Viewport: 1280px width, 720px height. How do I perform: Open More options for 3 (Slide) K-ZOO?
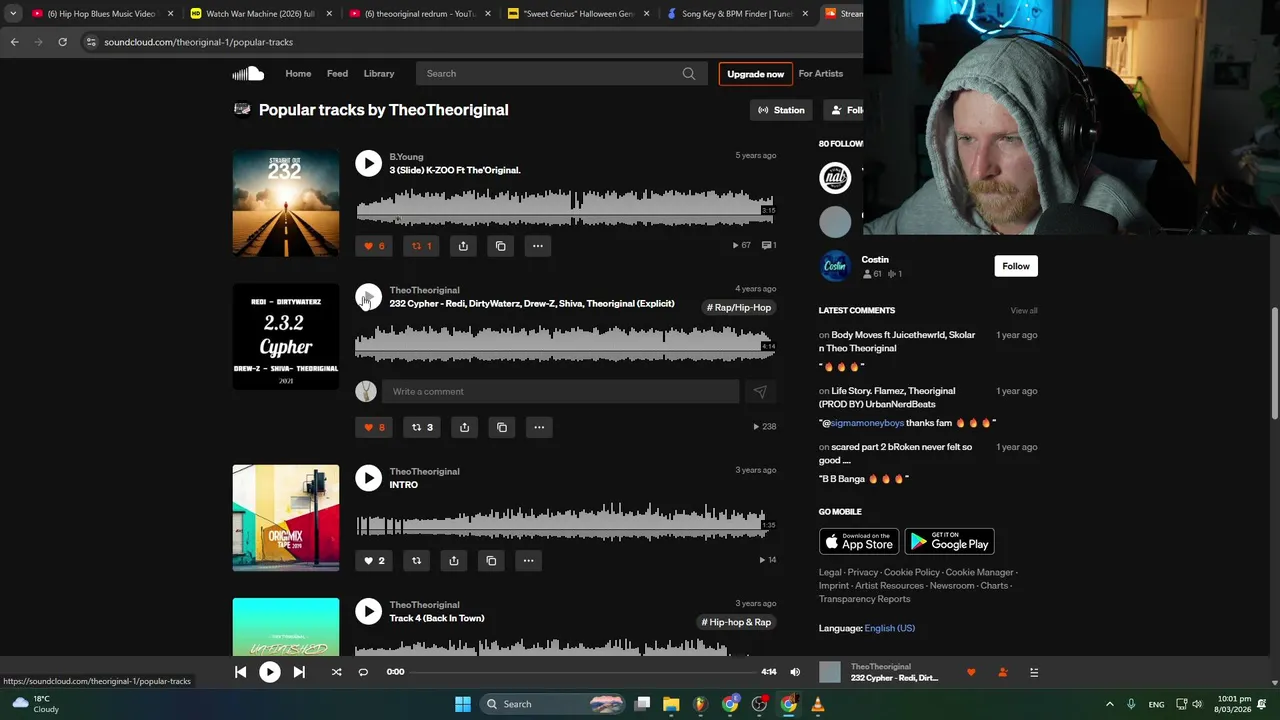pos(538,246)
